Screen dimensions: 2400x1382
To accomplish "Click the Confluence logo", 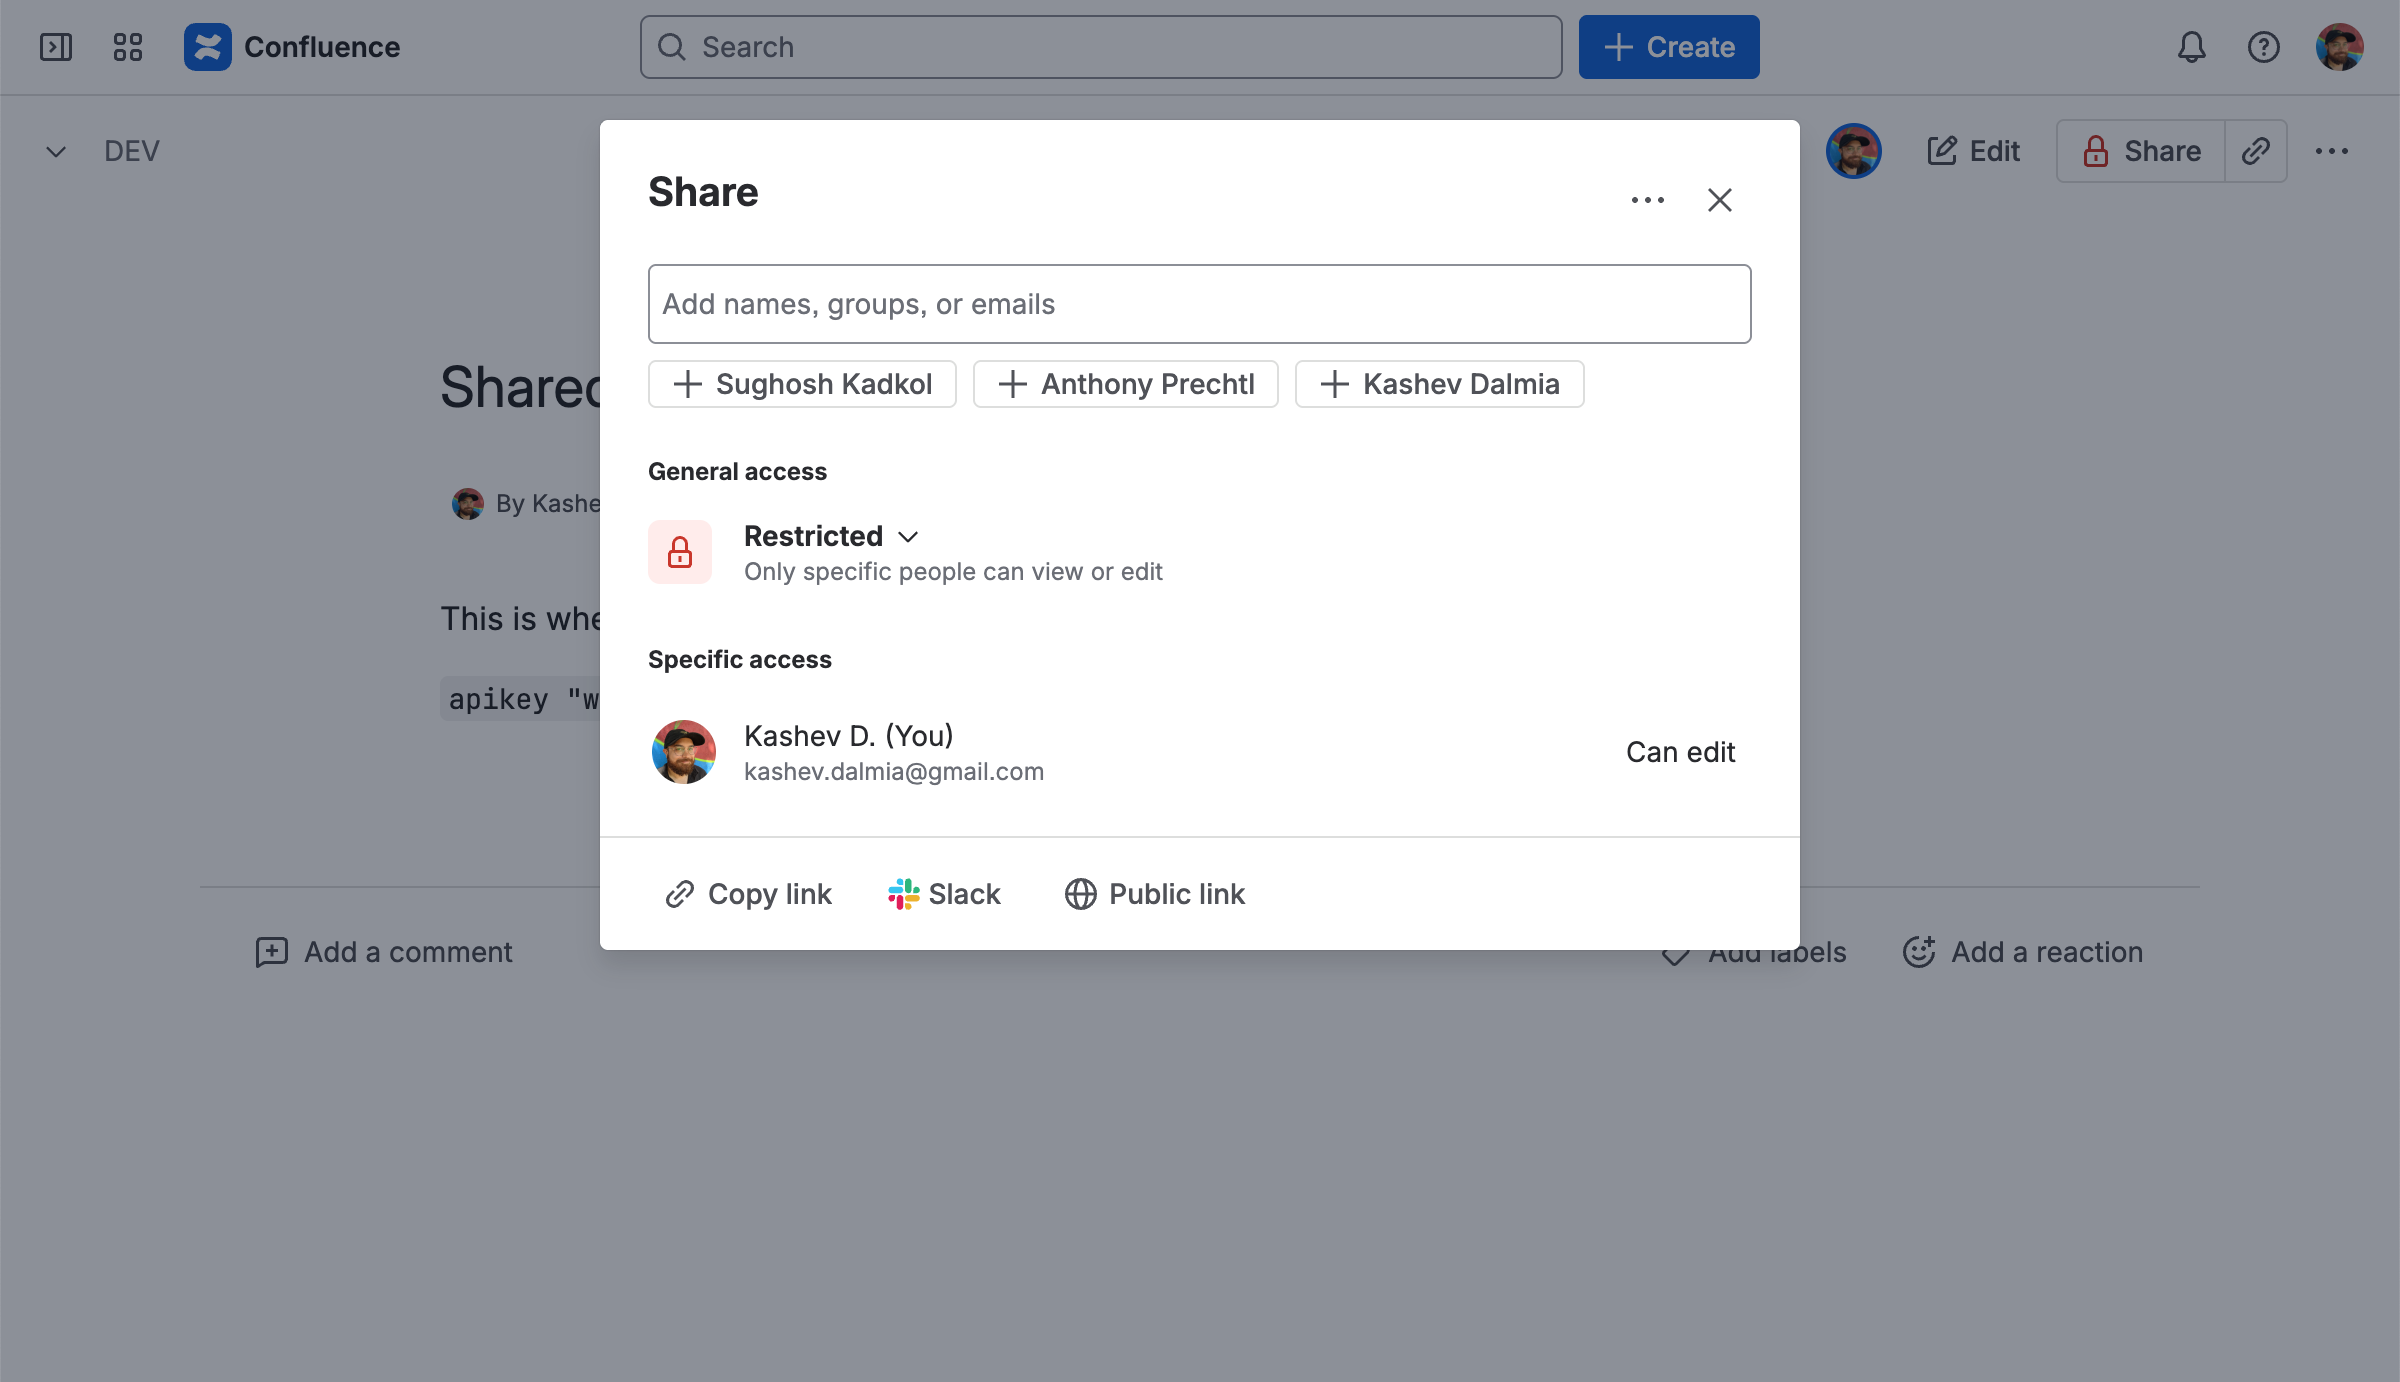I will [208, 47].
